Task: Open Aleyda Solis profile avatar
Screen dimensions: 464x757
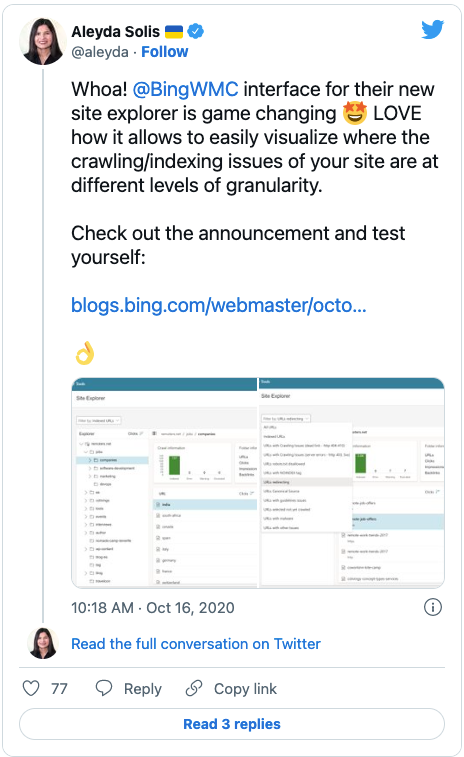Action: 43,42
